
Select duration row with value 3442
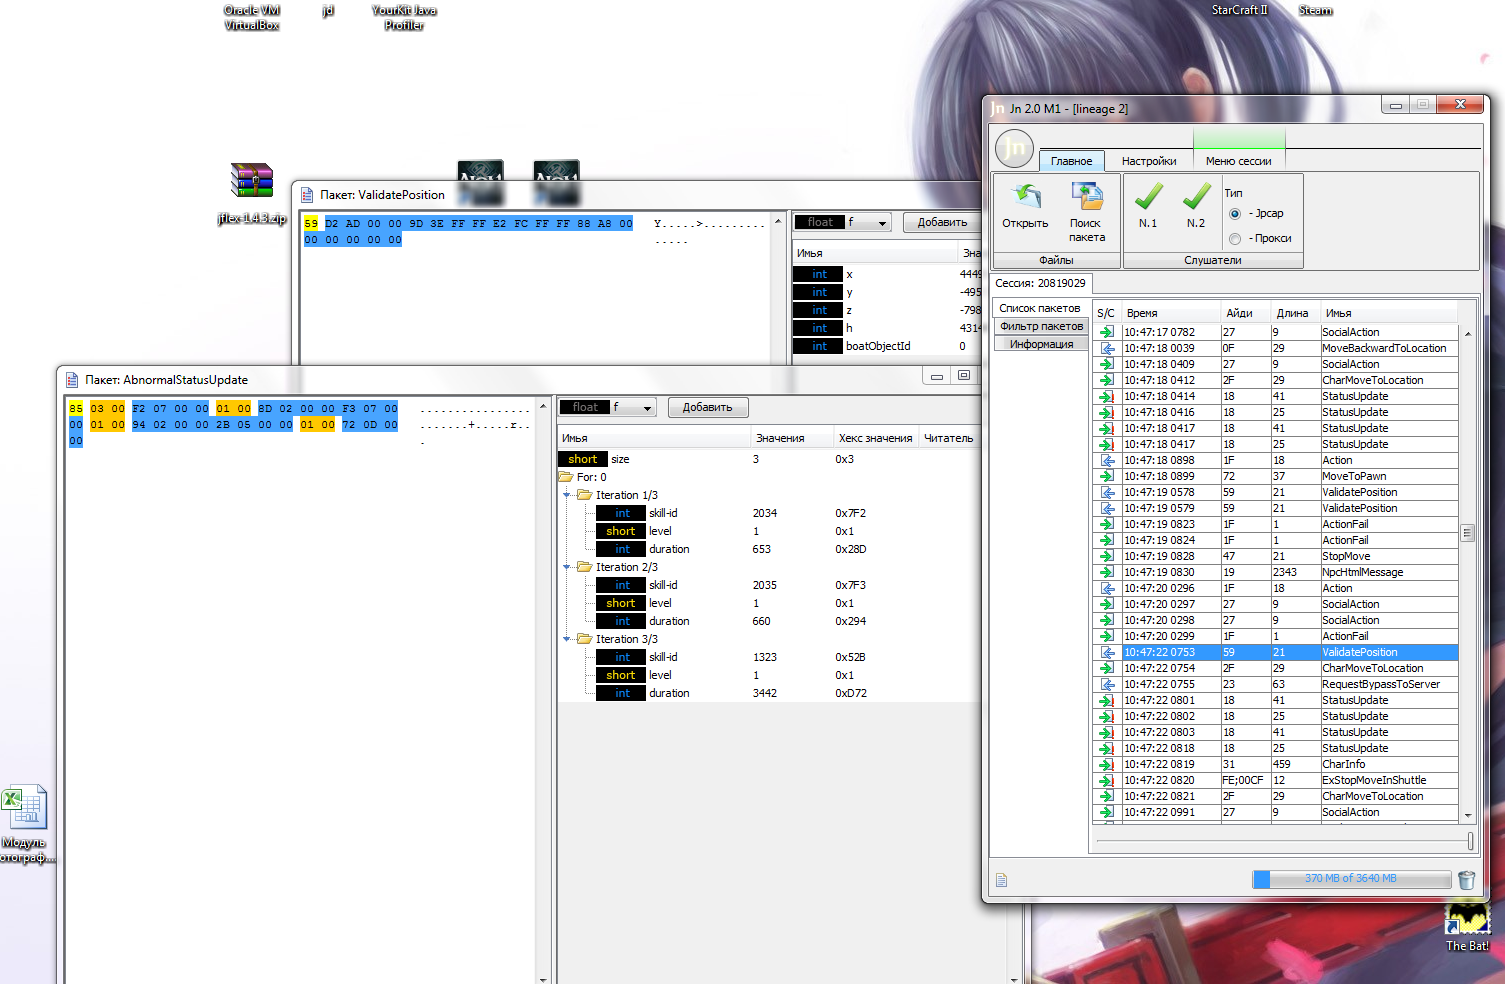click(768, 693)
